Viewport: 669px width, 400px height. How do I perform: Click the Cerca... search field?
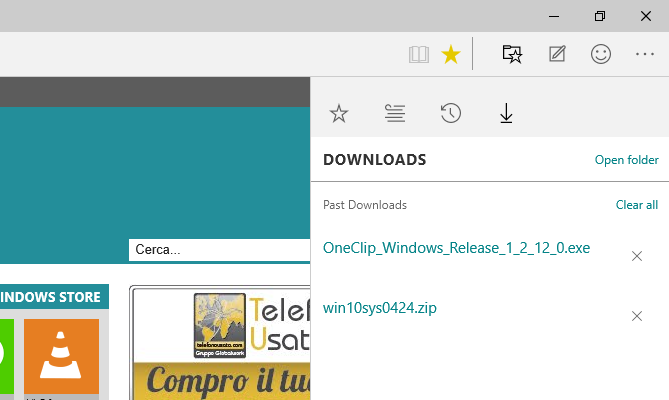coord(219,249)
